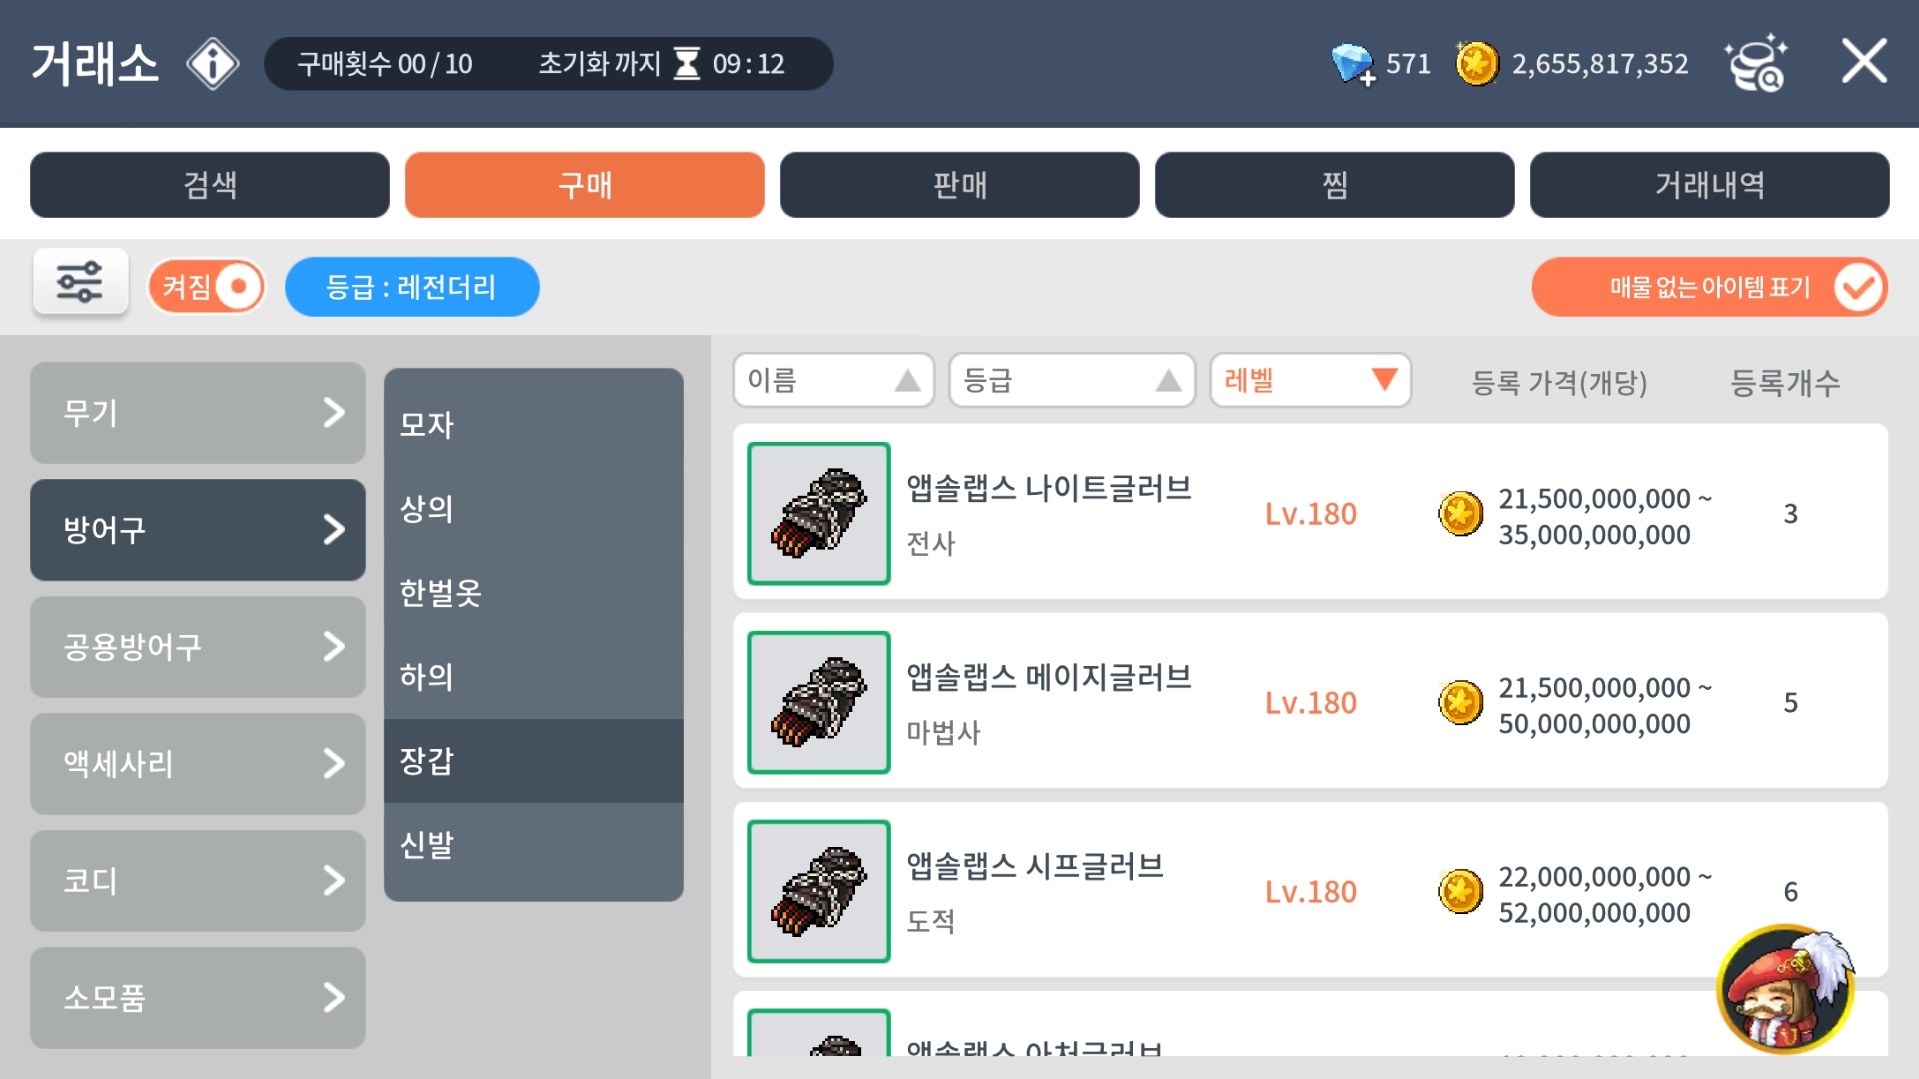
Task: Expand the 무기 category
Action: pos(197,412)
